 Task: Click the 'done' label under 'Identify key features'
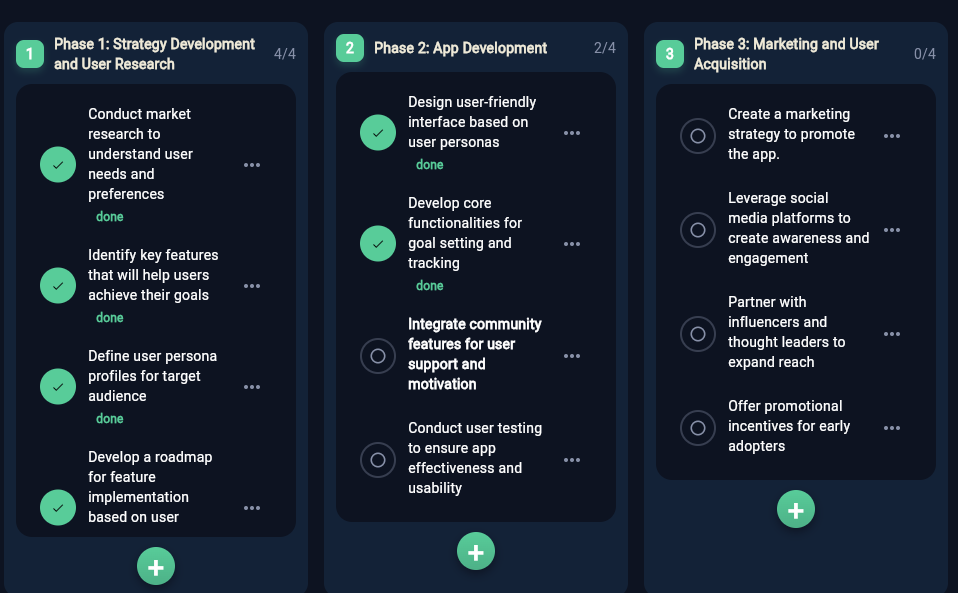(x=110, y=317)
